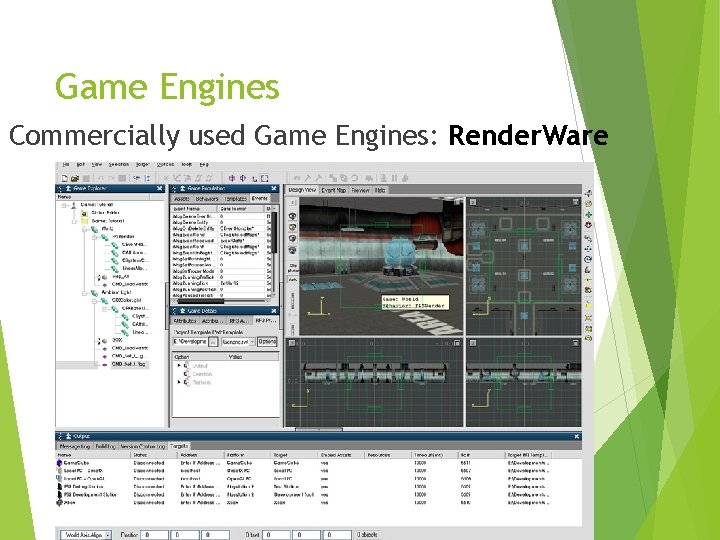
Task: Switch to the Design View tab
Action: [302, 190]
